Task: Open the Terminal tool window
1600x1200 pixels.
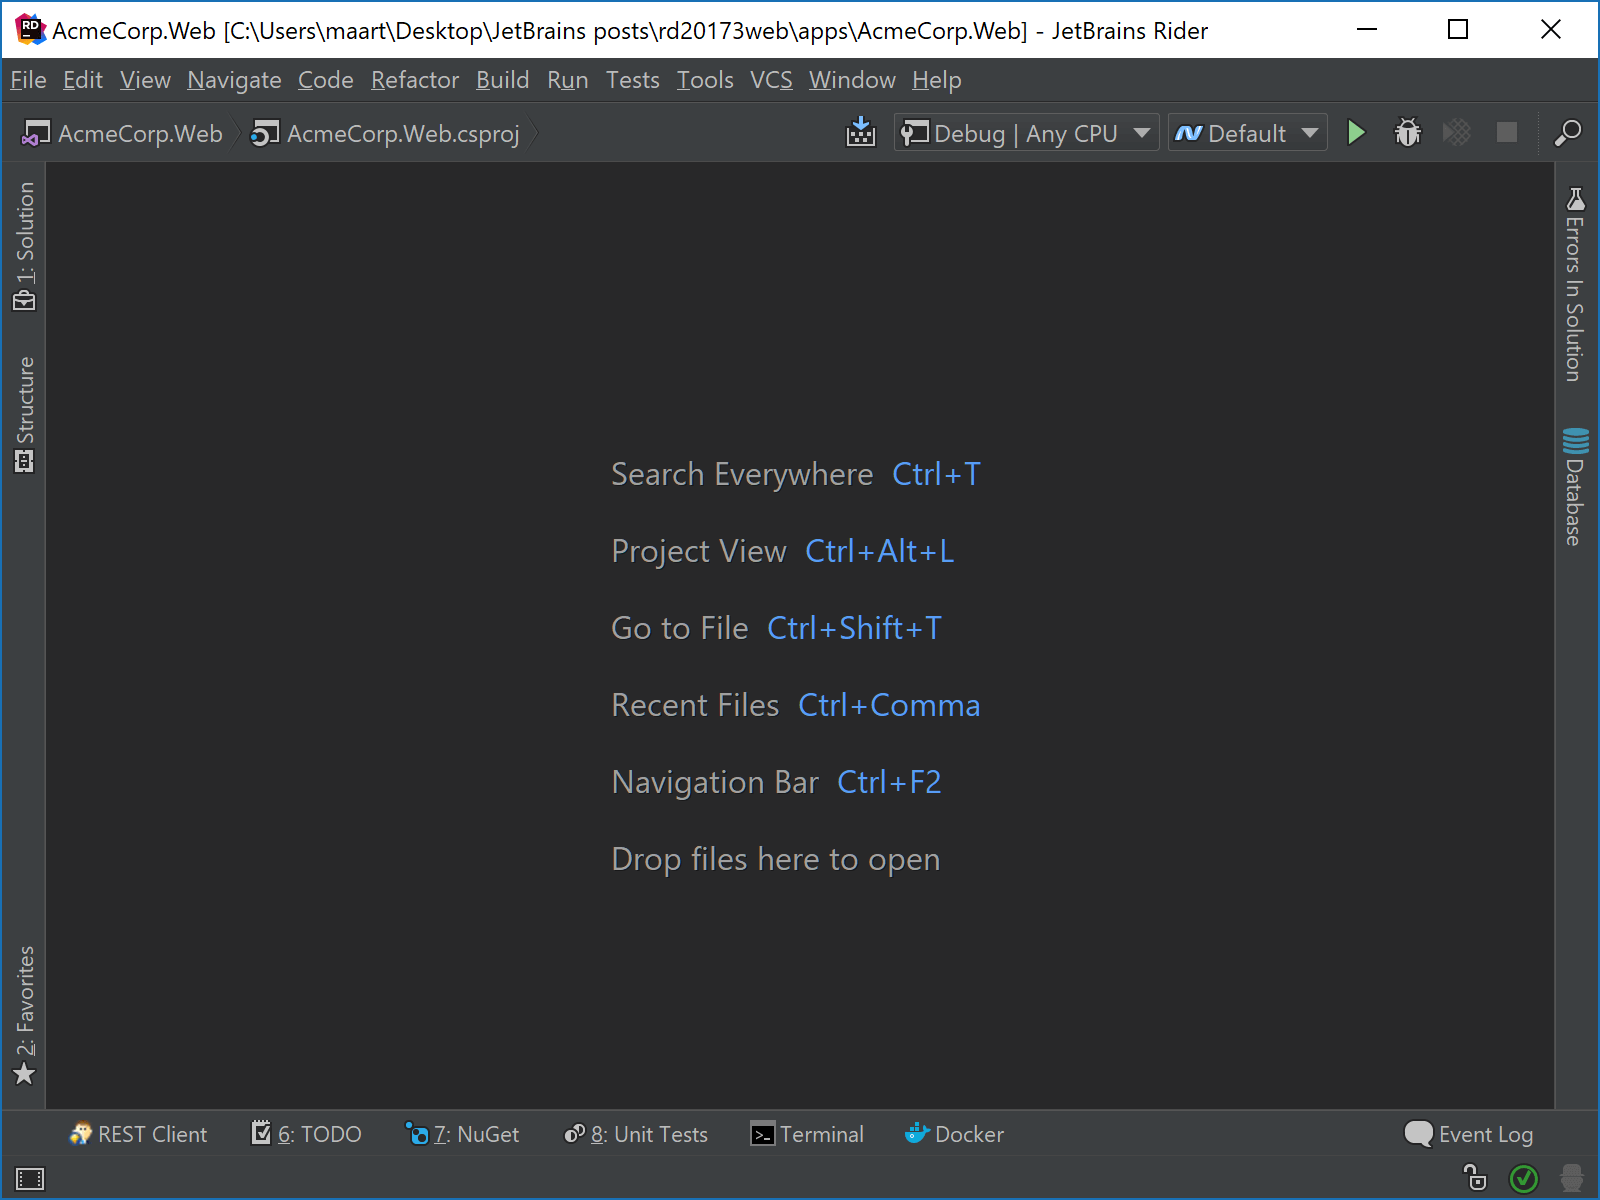Action: click(x=807, y=1134)
